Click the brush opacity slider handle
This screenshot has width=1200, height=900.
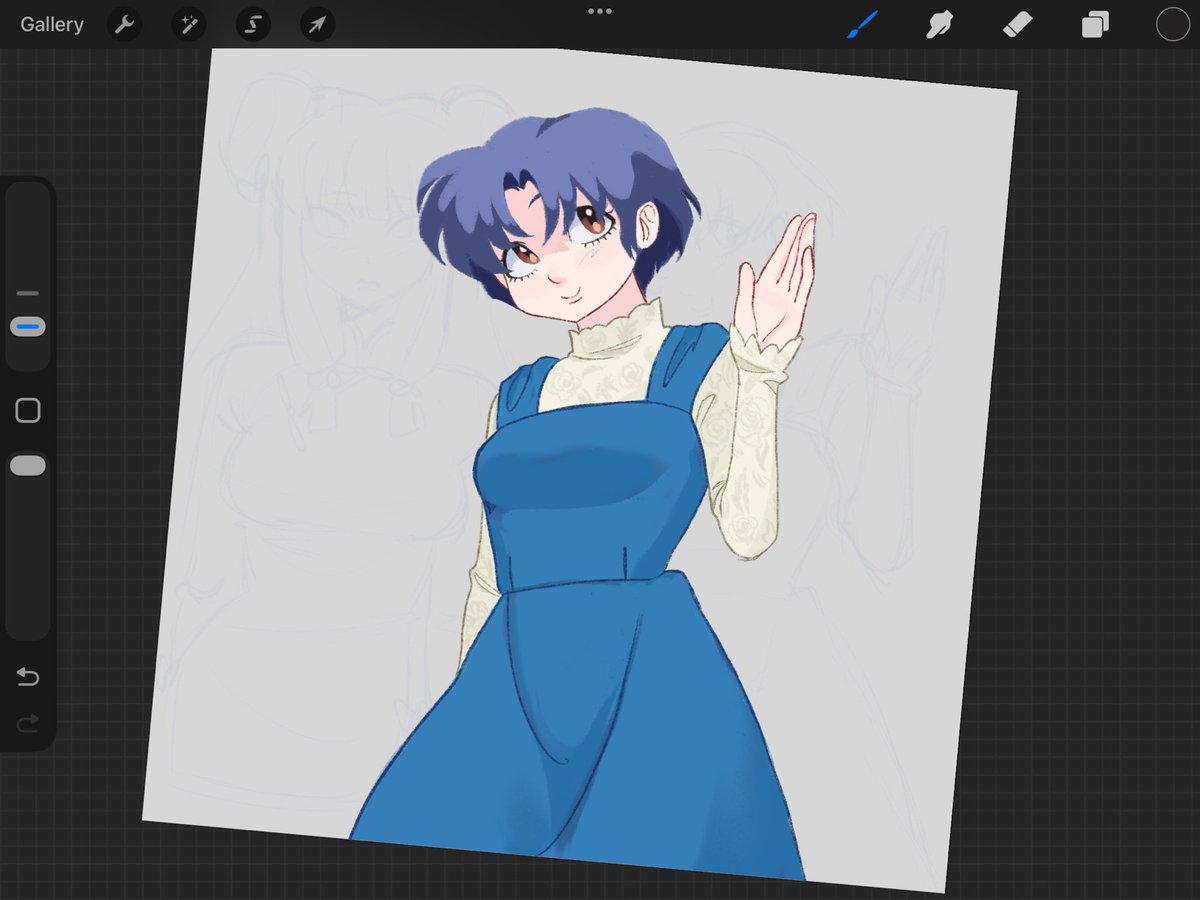[x=28, y=466]
